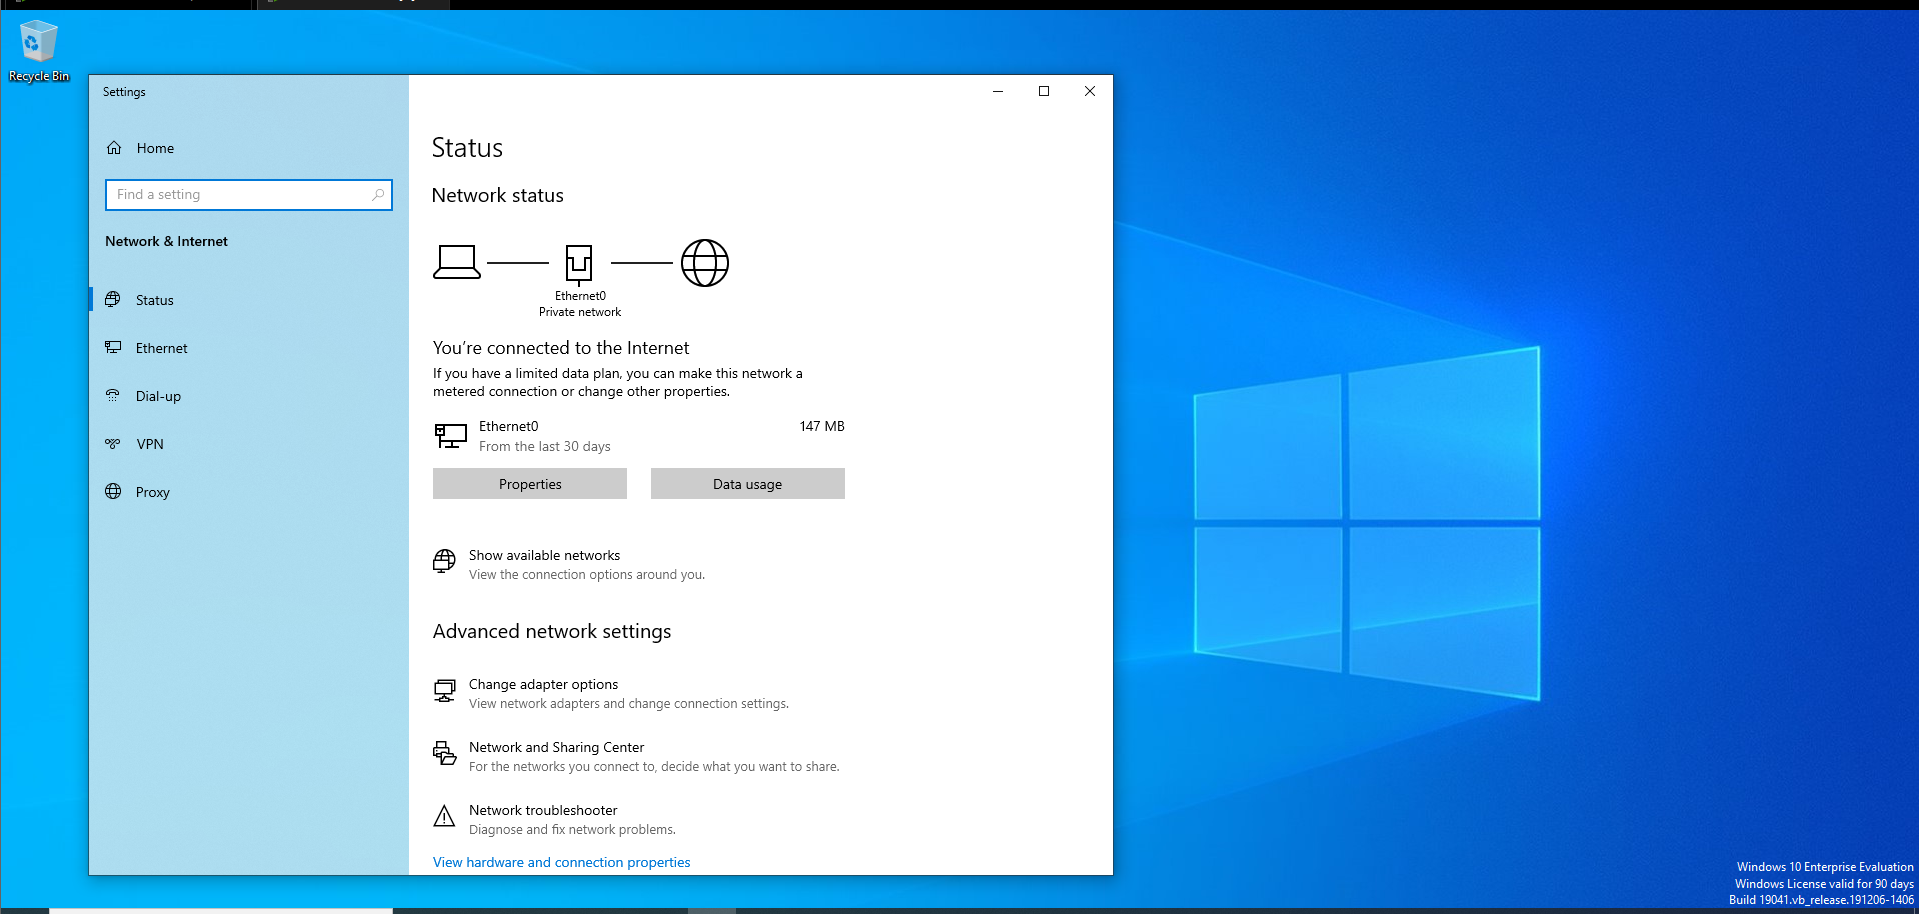This screenshot has width=1919, height=914.
Task: Switch to the VPN settings page
Action: pyautogui.click(x=150, y=444)
